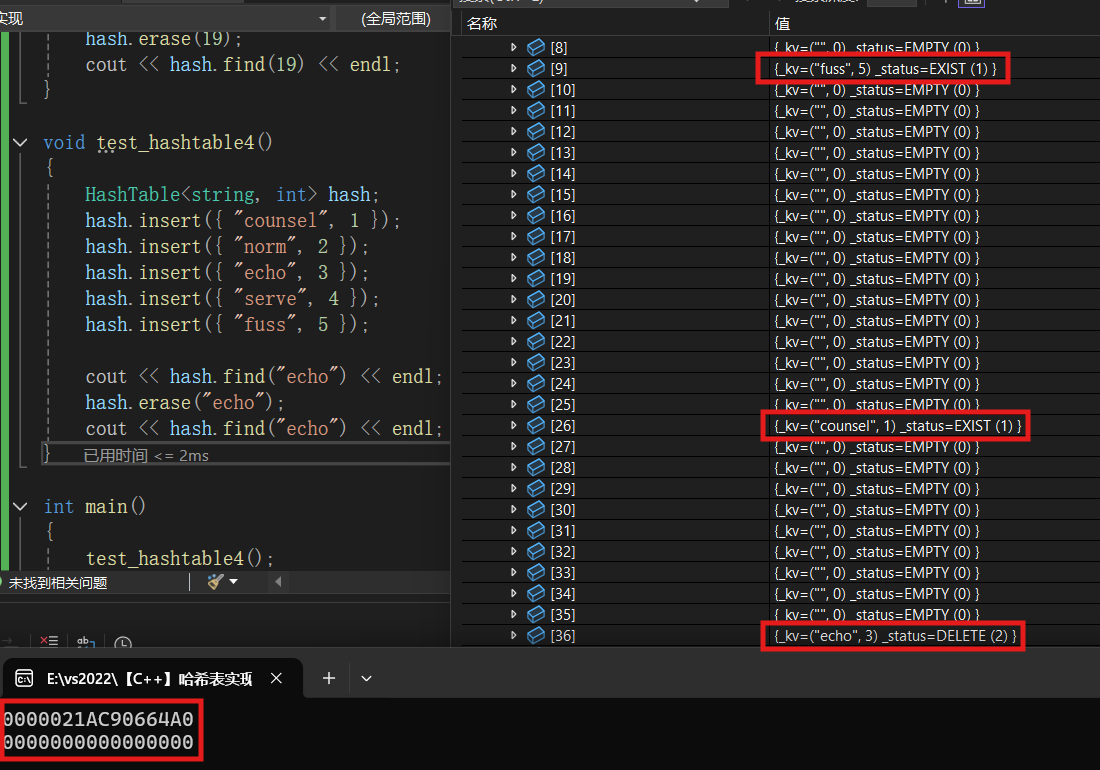
Task: Click the 已用时间 <= 2ms perf tip
Action: click(x=146, y=456)
